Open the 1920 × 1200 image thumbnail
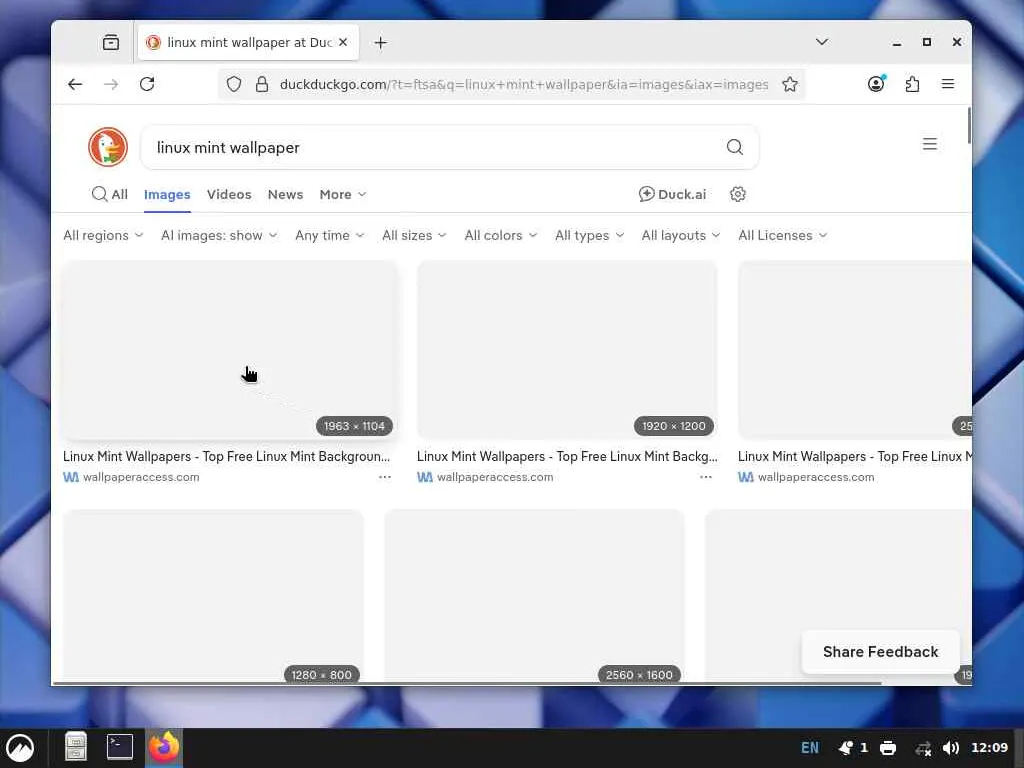This screenshot has height=768, width=1024. (x=567, y=350)
